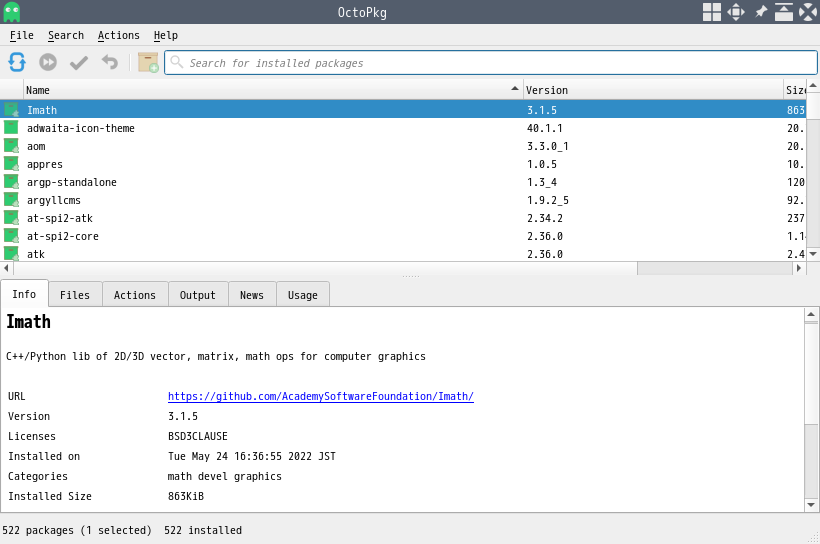Click the remote package search box icon

point(148,62)
